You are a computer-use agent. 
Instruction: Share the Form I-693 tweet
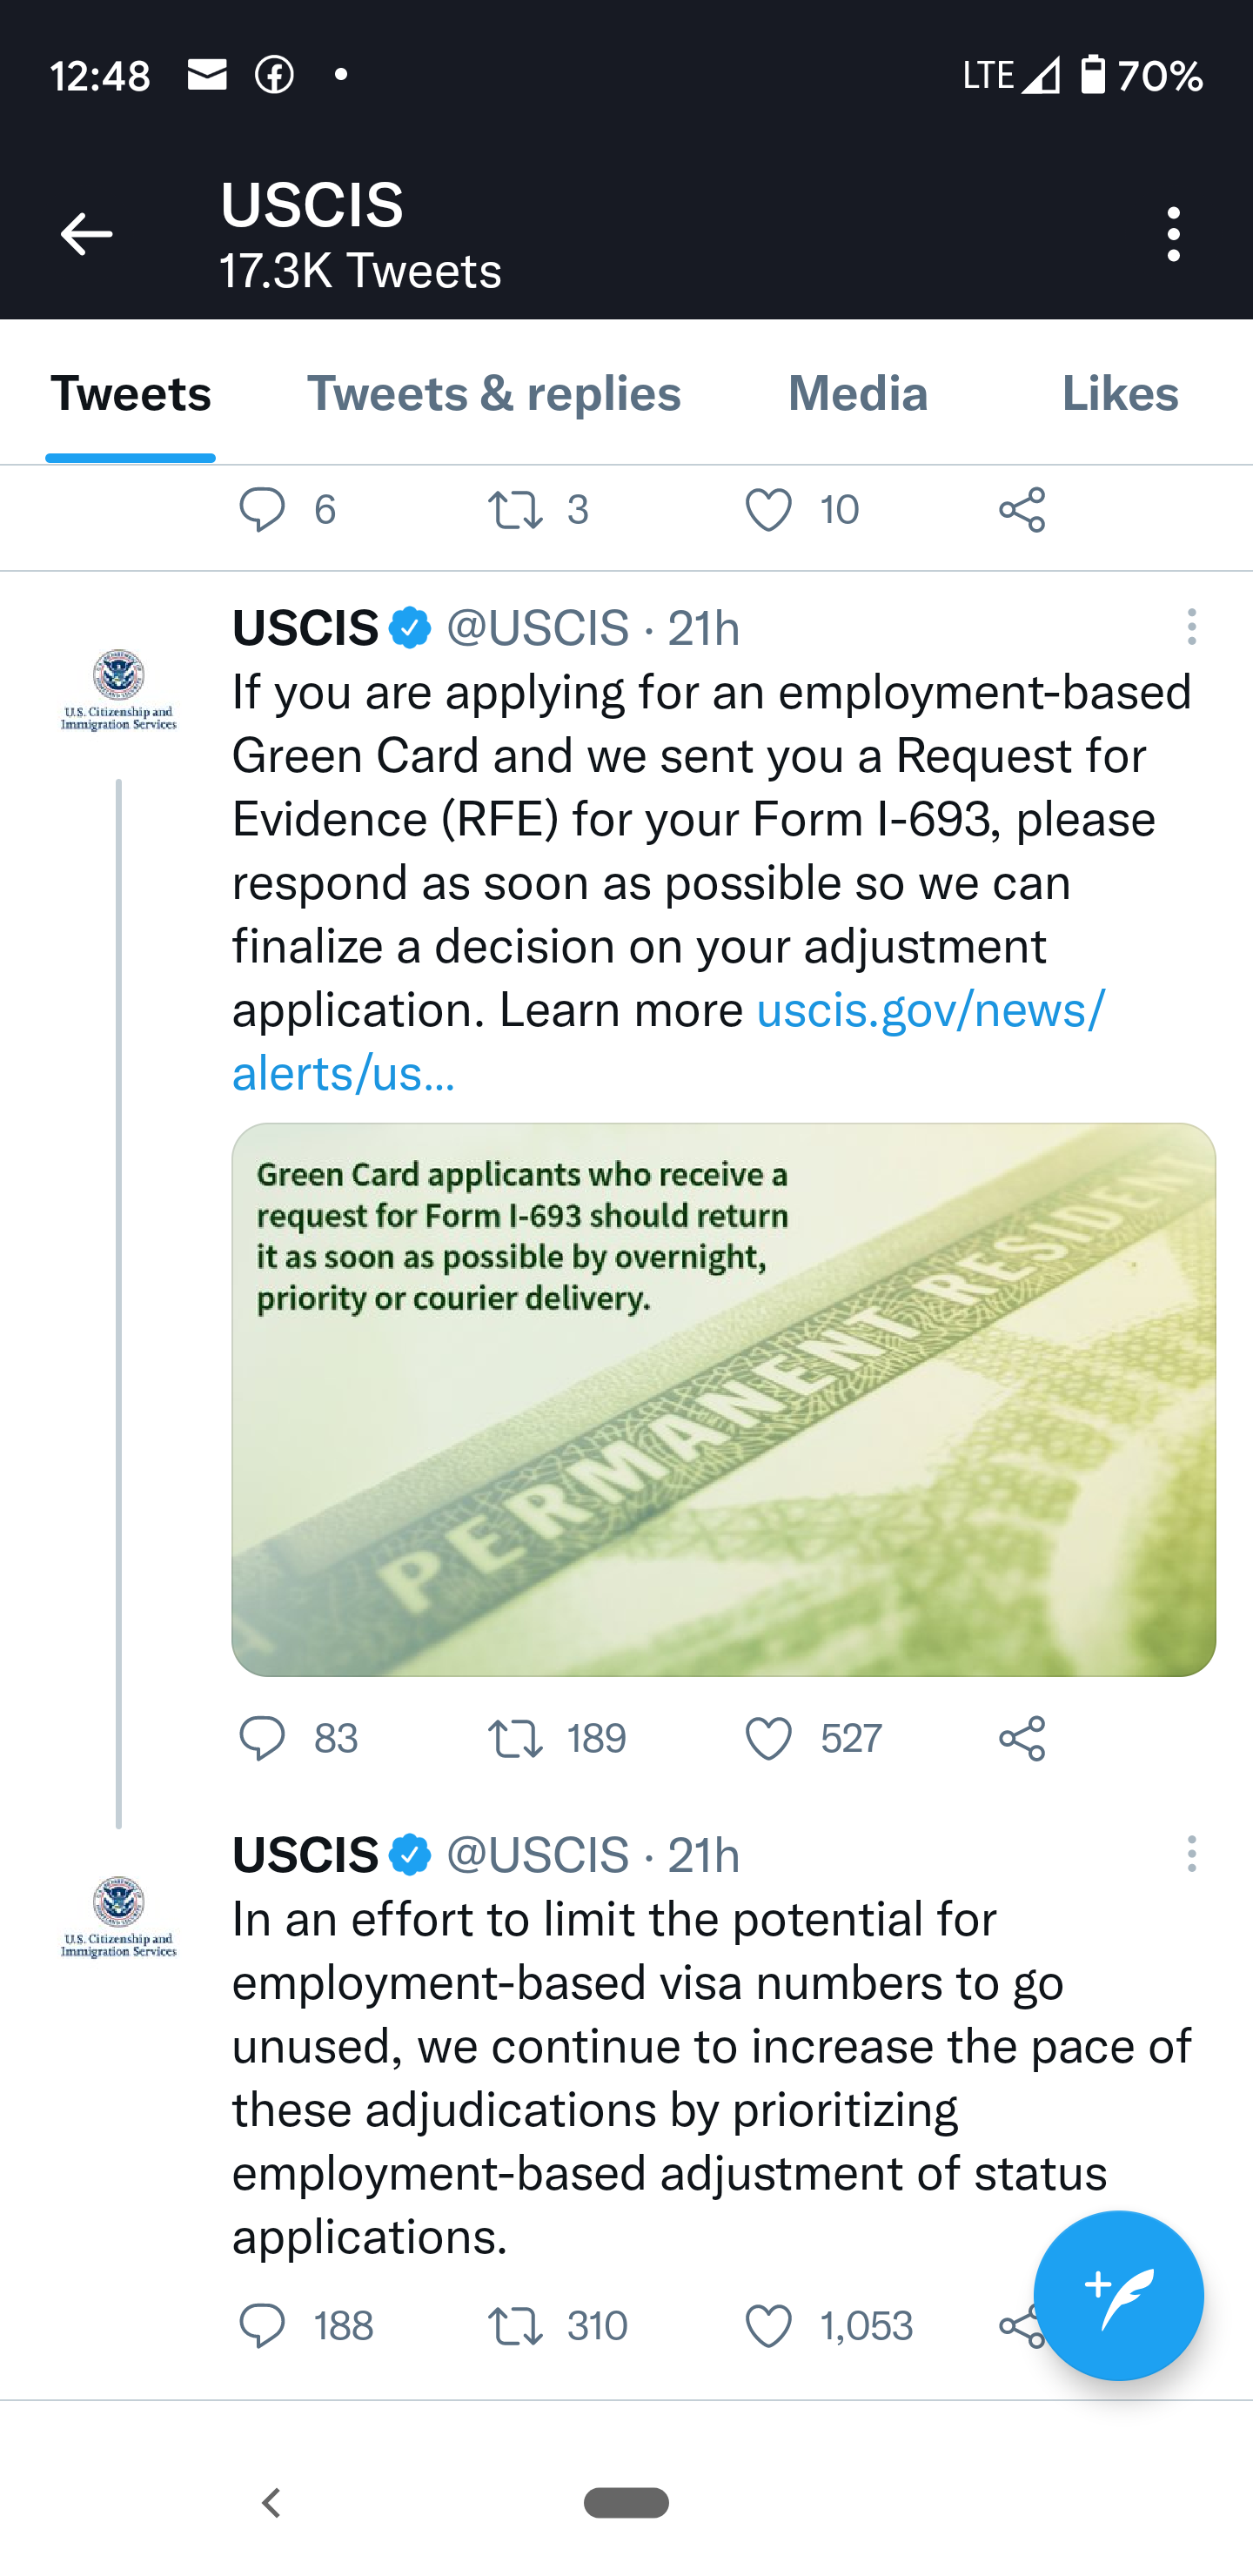tap(1021, 1739)
